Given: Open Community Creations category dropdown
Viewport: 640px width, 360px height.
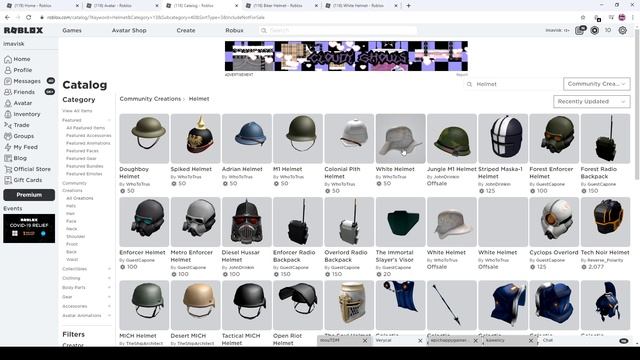Looking at the screenshot, I should 596,84.
